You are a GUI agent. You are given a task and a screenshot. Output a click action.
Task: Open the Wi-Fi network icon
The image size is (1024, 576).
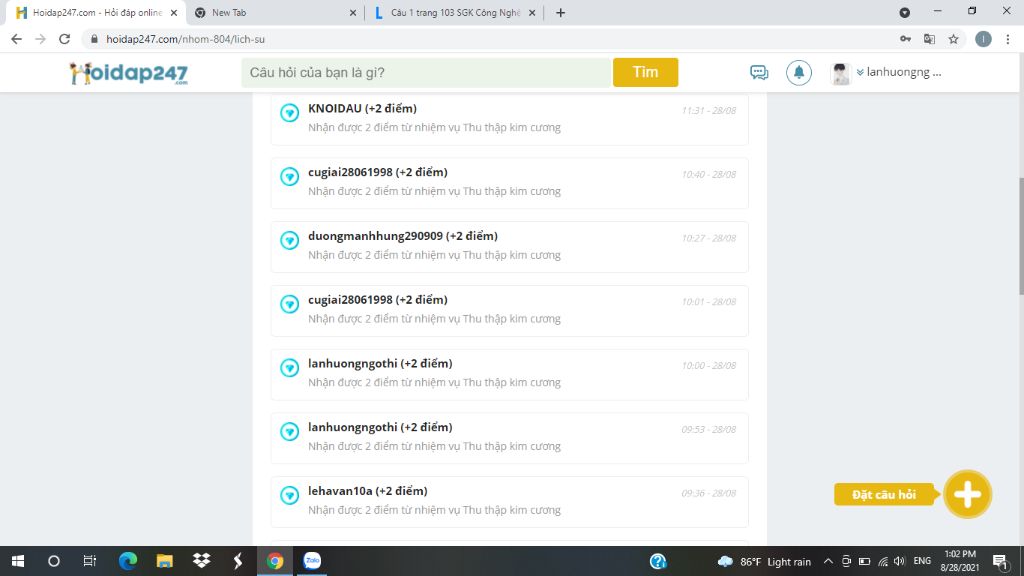coord(883,562)
